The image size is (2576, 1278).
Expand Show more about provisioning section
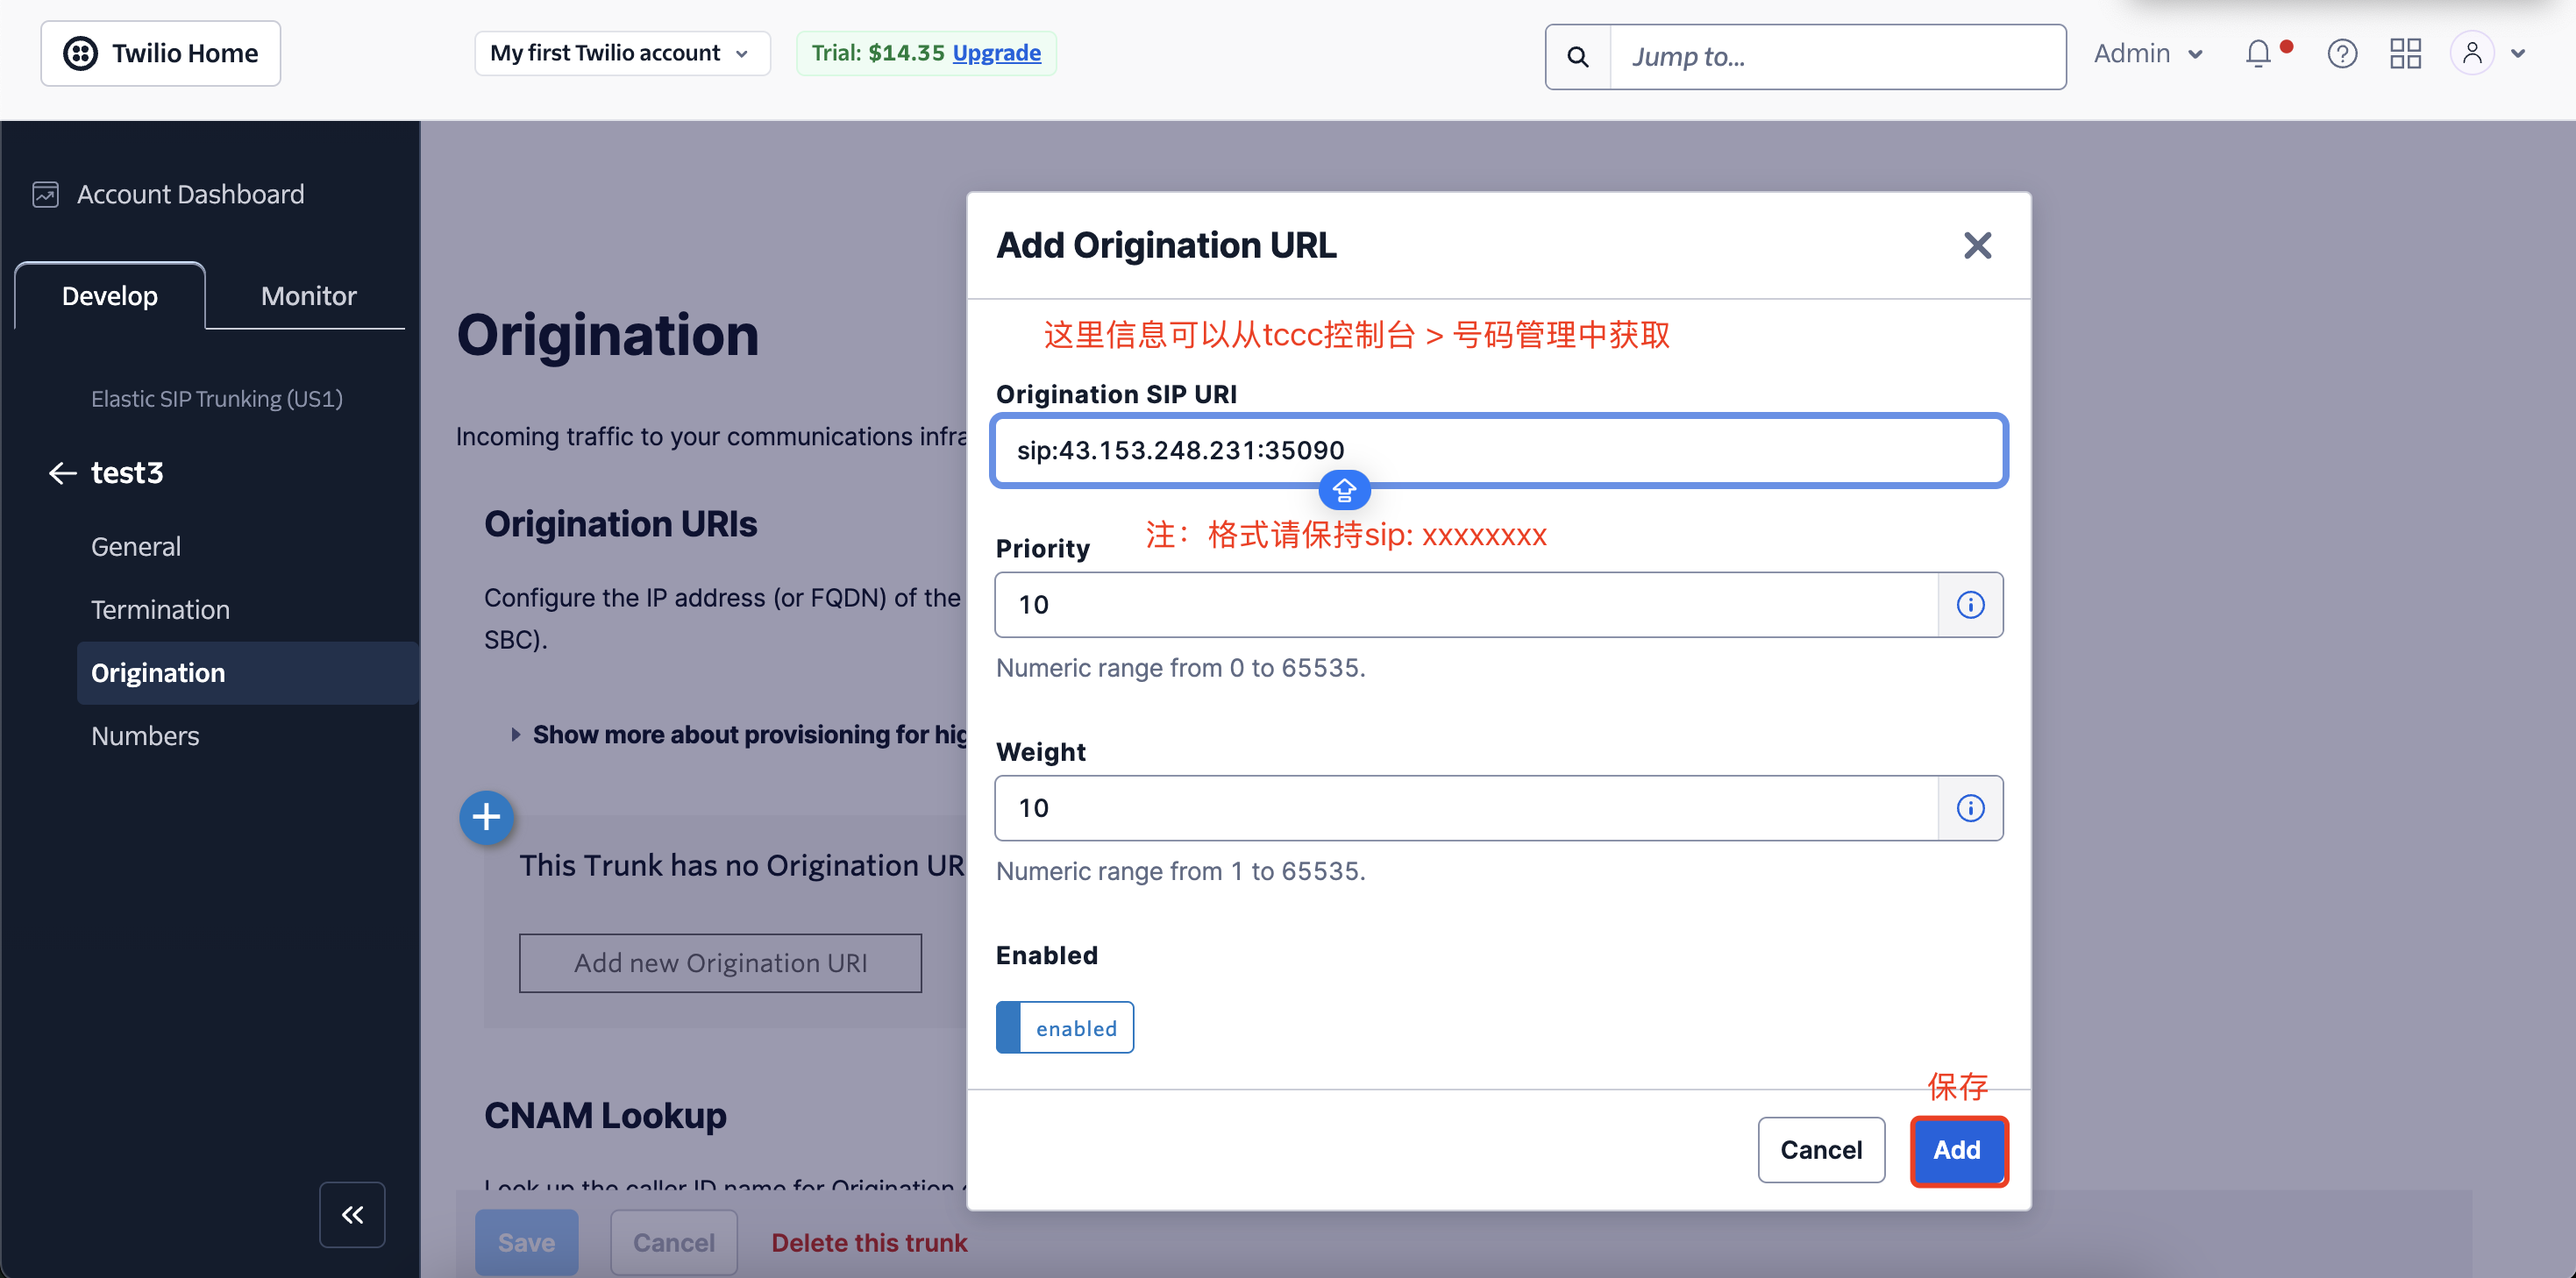tap(740, 734)
